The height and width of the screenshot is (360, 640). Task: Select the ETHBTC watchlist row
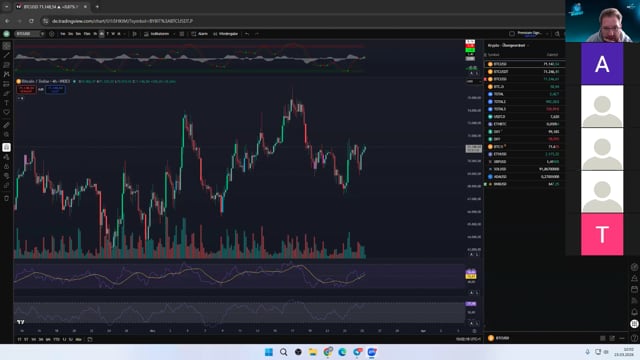524,124
